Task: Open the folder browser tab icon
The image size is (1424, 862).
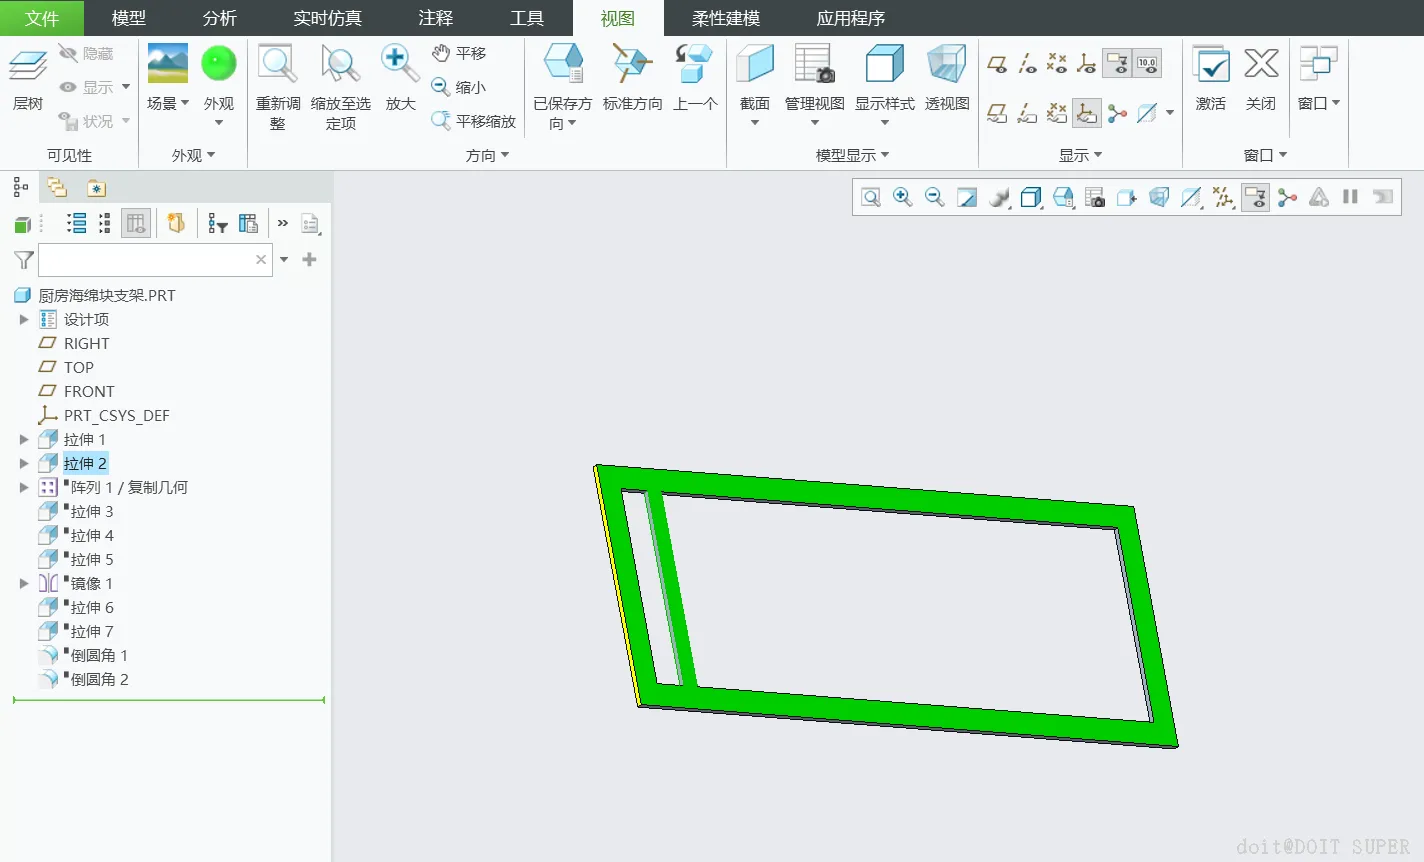Action: pos(57,187)
